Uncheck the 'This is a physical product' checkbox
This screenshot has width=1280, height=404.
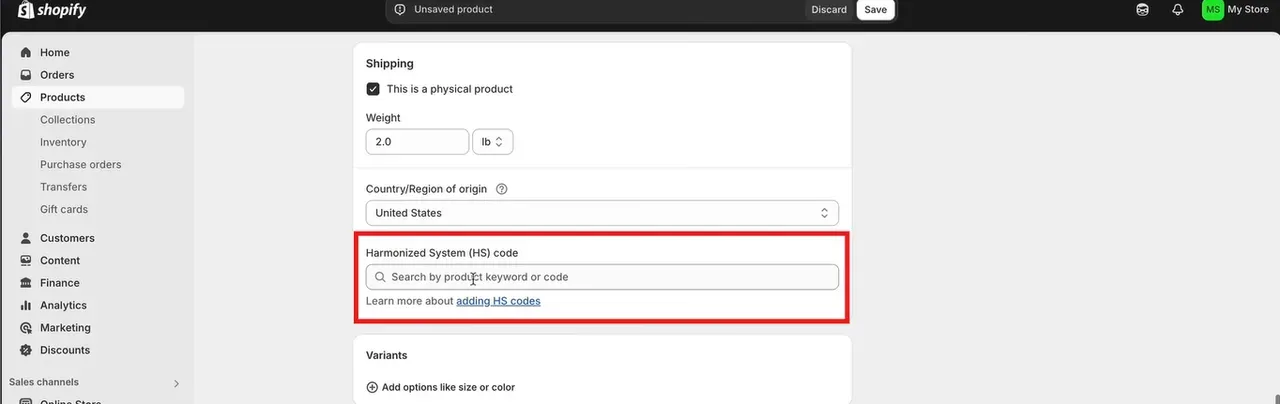point(373,89)
